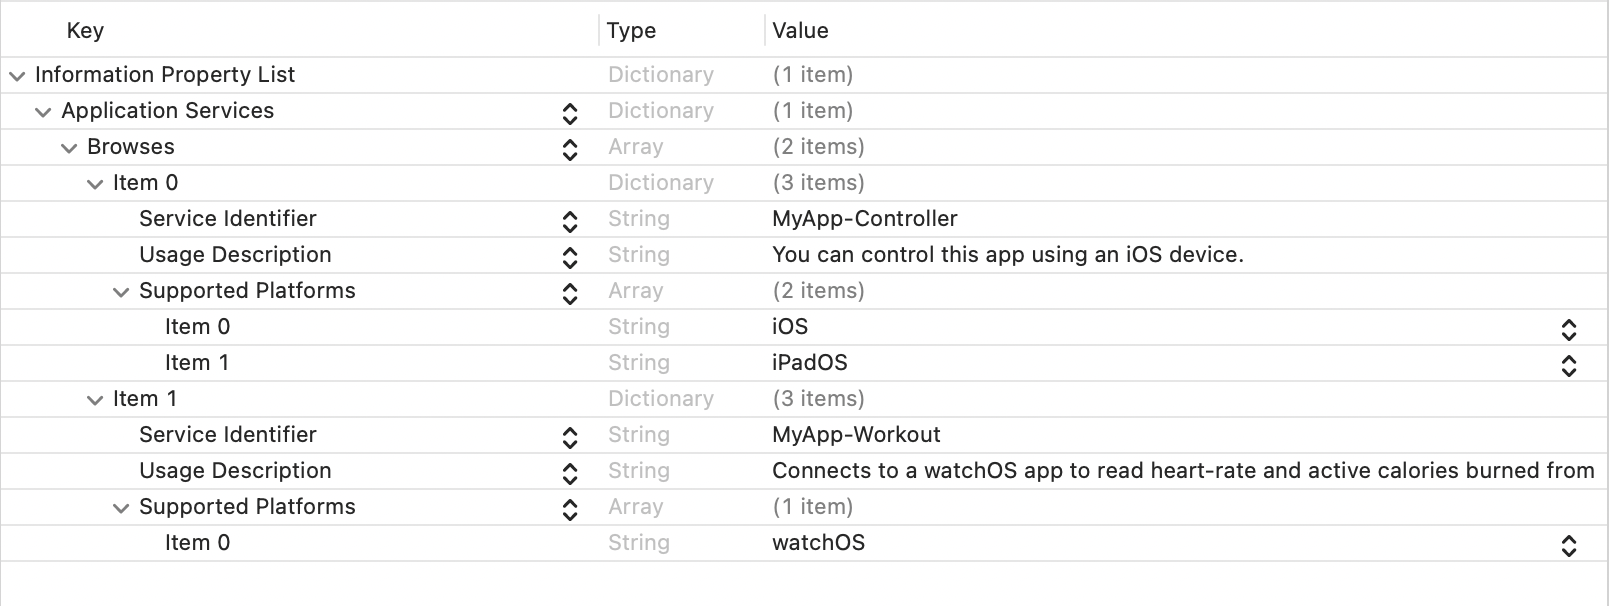
Task: Collapse the Browses array
Action: (68, 147)
